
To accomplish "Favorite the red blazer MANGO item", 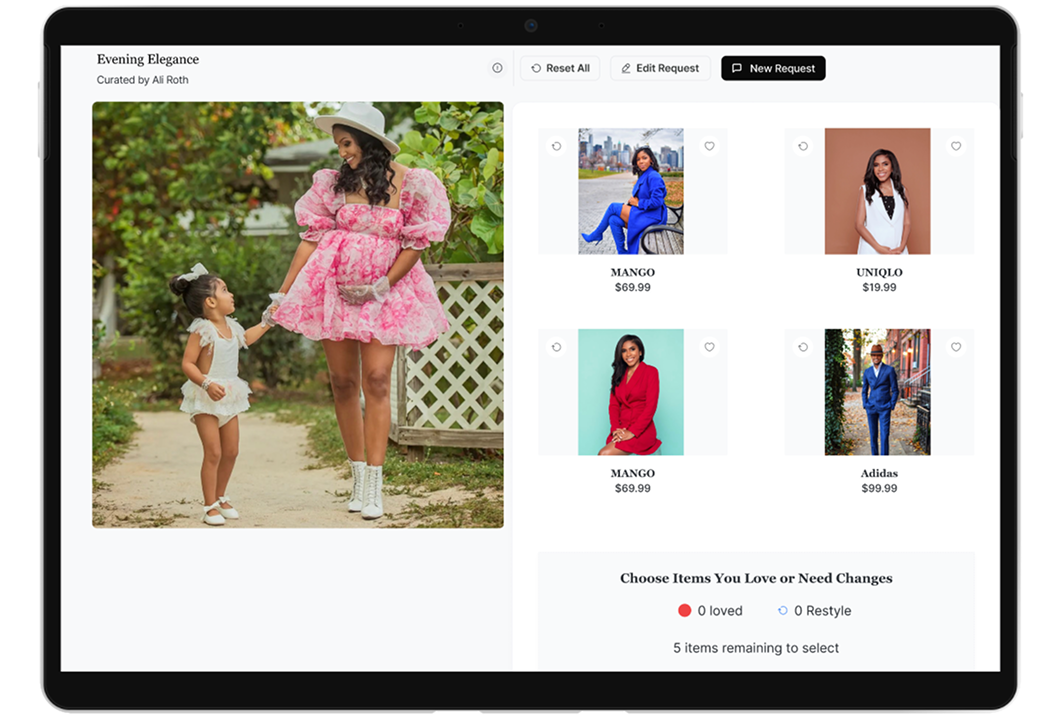I will click(709, 347).
